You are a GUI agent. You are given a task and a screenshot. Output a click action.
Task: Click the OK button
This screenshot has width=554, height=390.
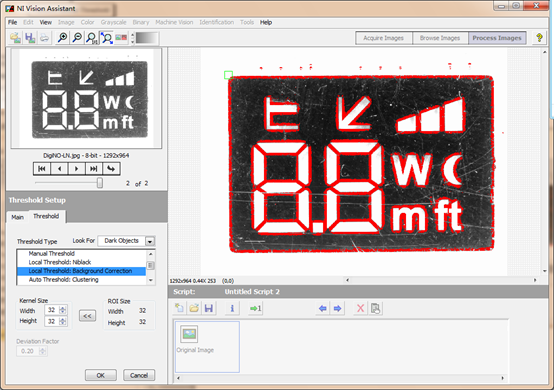pyautogui.click(x=101, y=375)
